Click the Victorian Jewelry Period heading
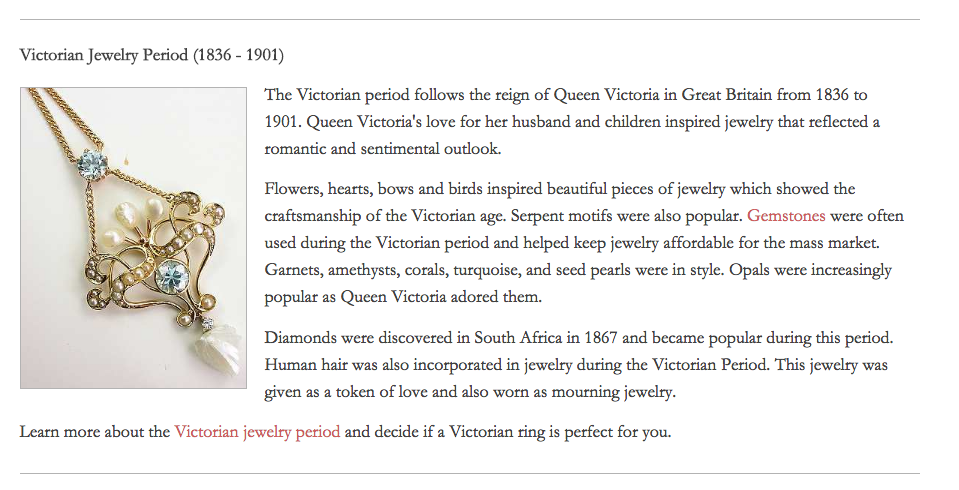Screen dimensions: 959x490 [152, 55]
